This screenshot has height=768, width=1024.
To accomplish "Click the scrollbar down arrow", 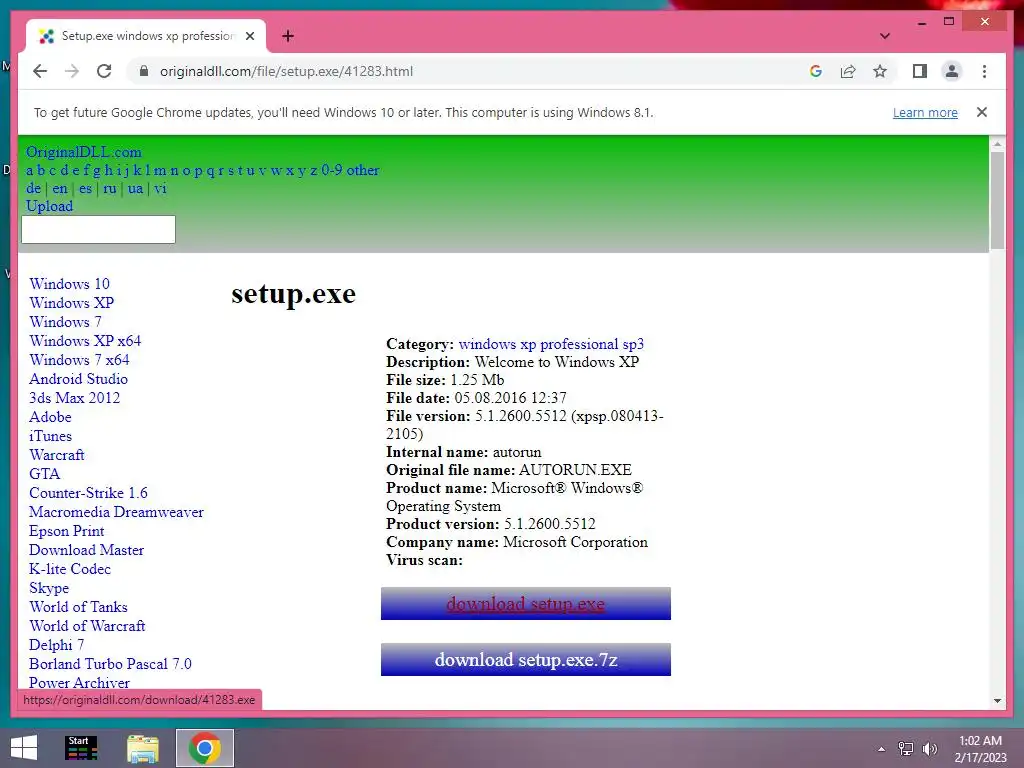I will click(x=997, y=701).
